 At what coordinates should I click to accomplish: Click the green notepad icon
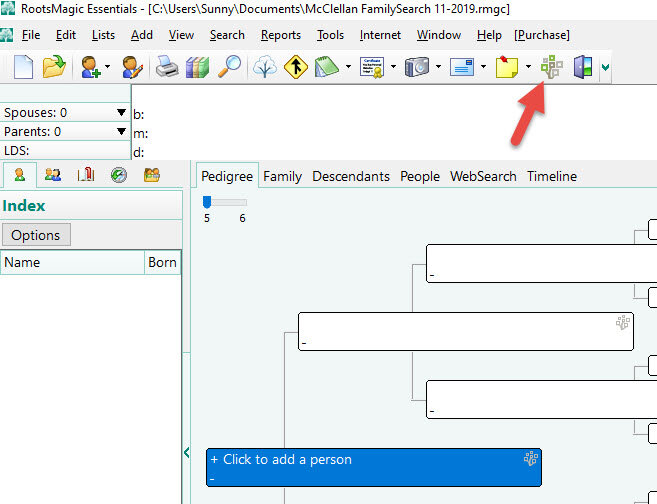tap(326, 67)
